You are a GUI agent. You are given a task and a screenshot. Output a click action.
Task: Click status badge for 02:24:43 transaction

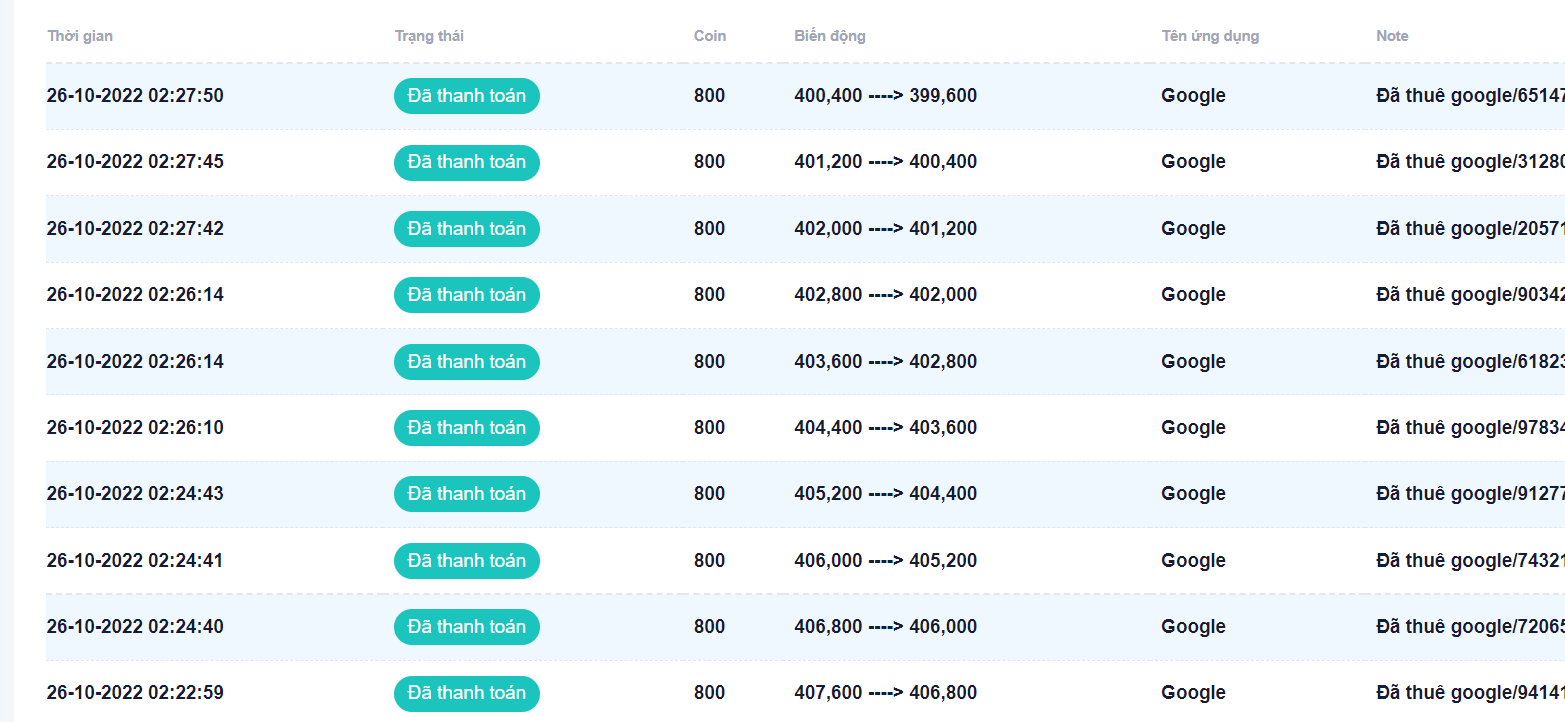point(466,494)
